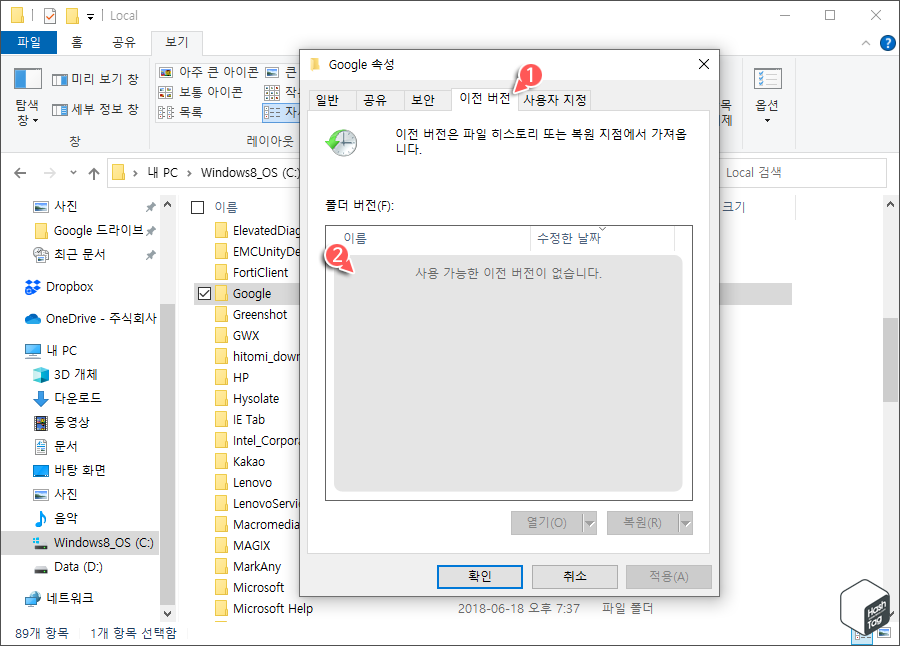
Task: Collapse the ribbon with the chevron arrow
Action: 865,42
